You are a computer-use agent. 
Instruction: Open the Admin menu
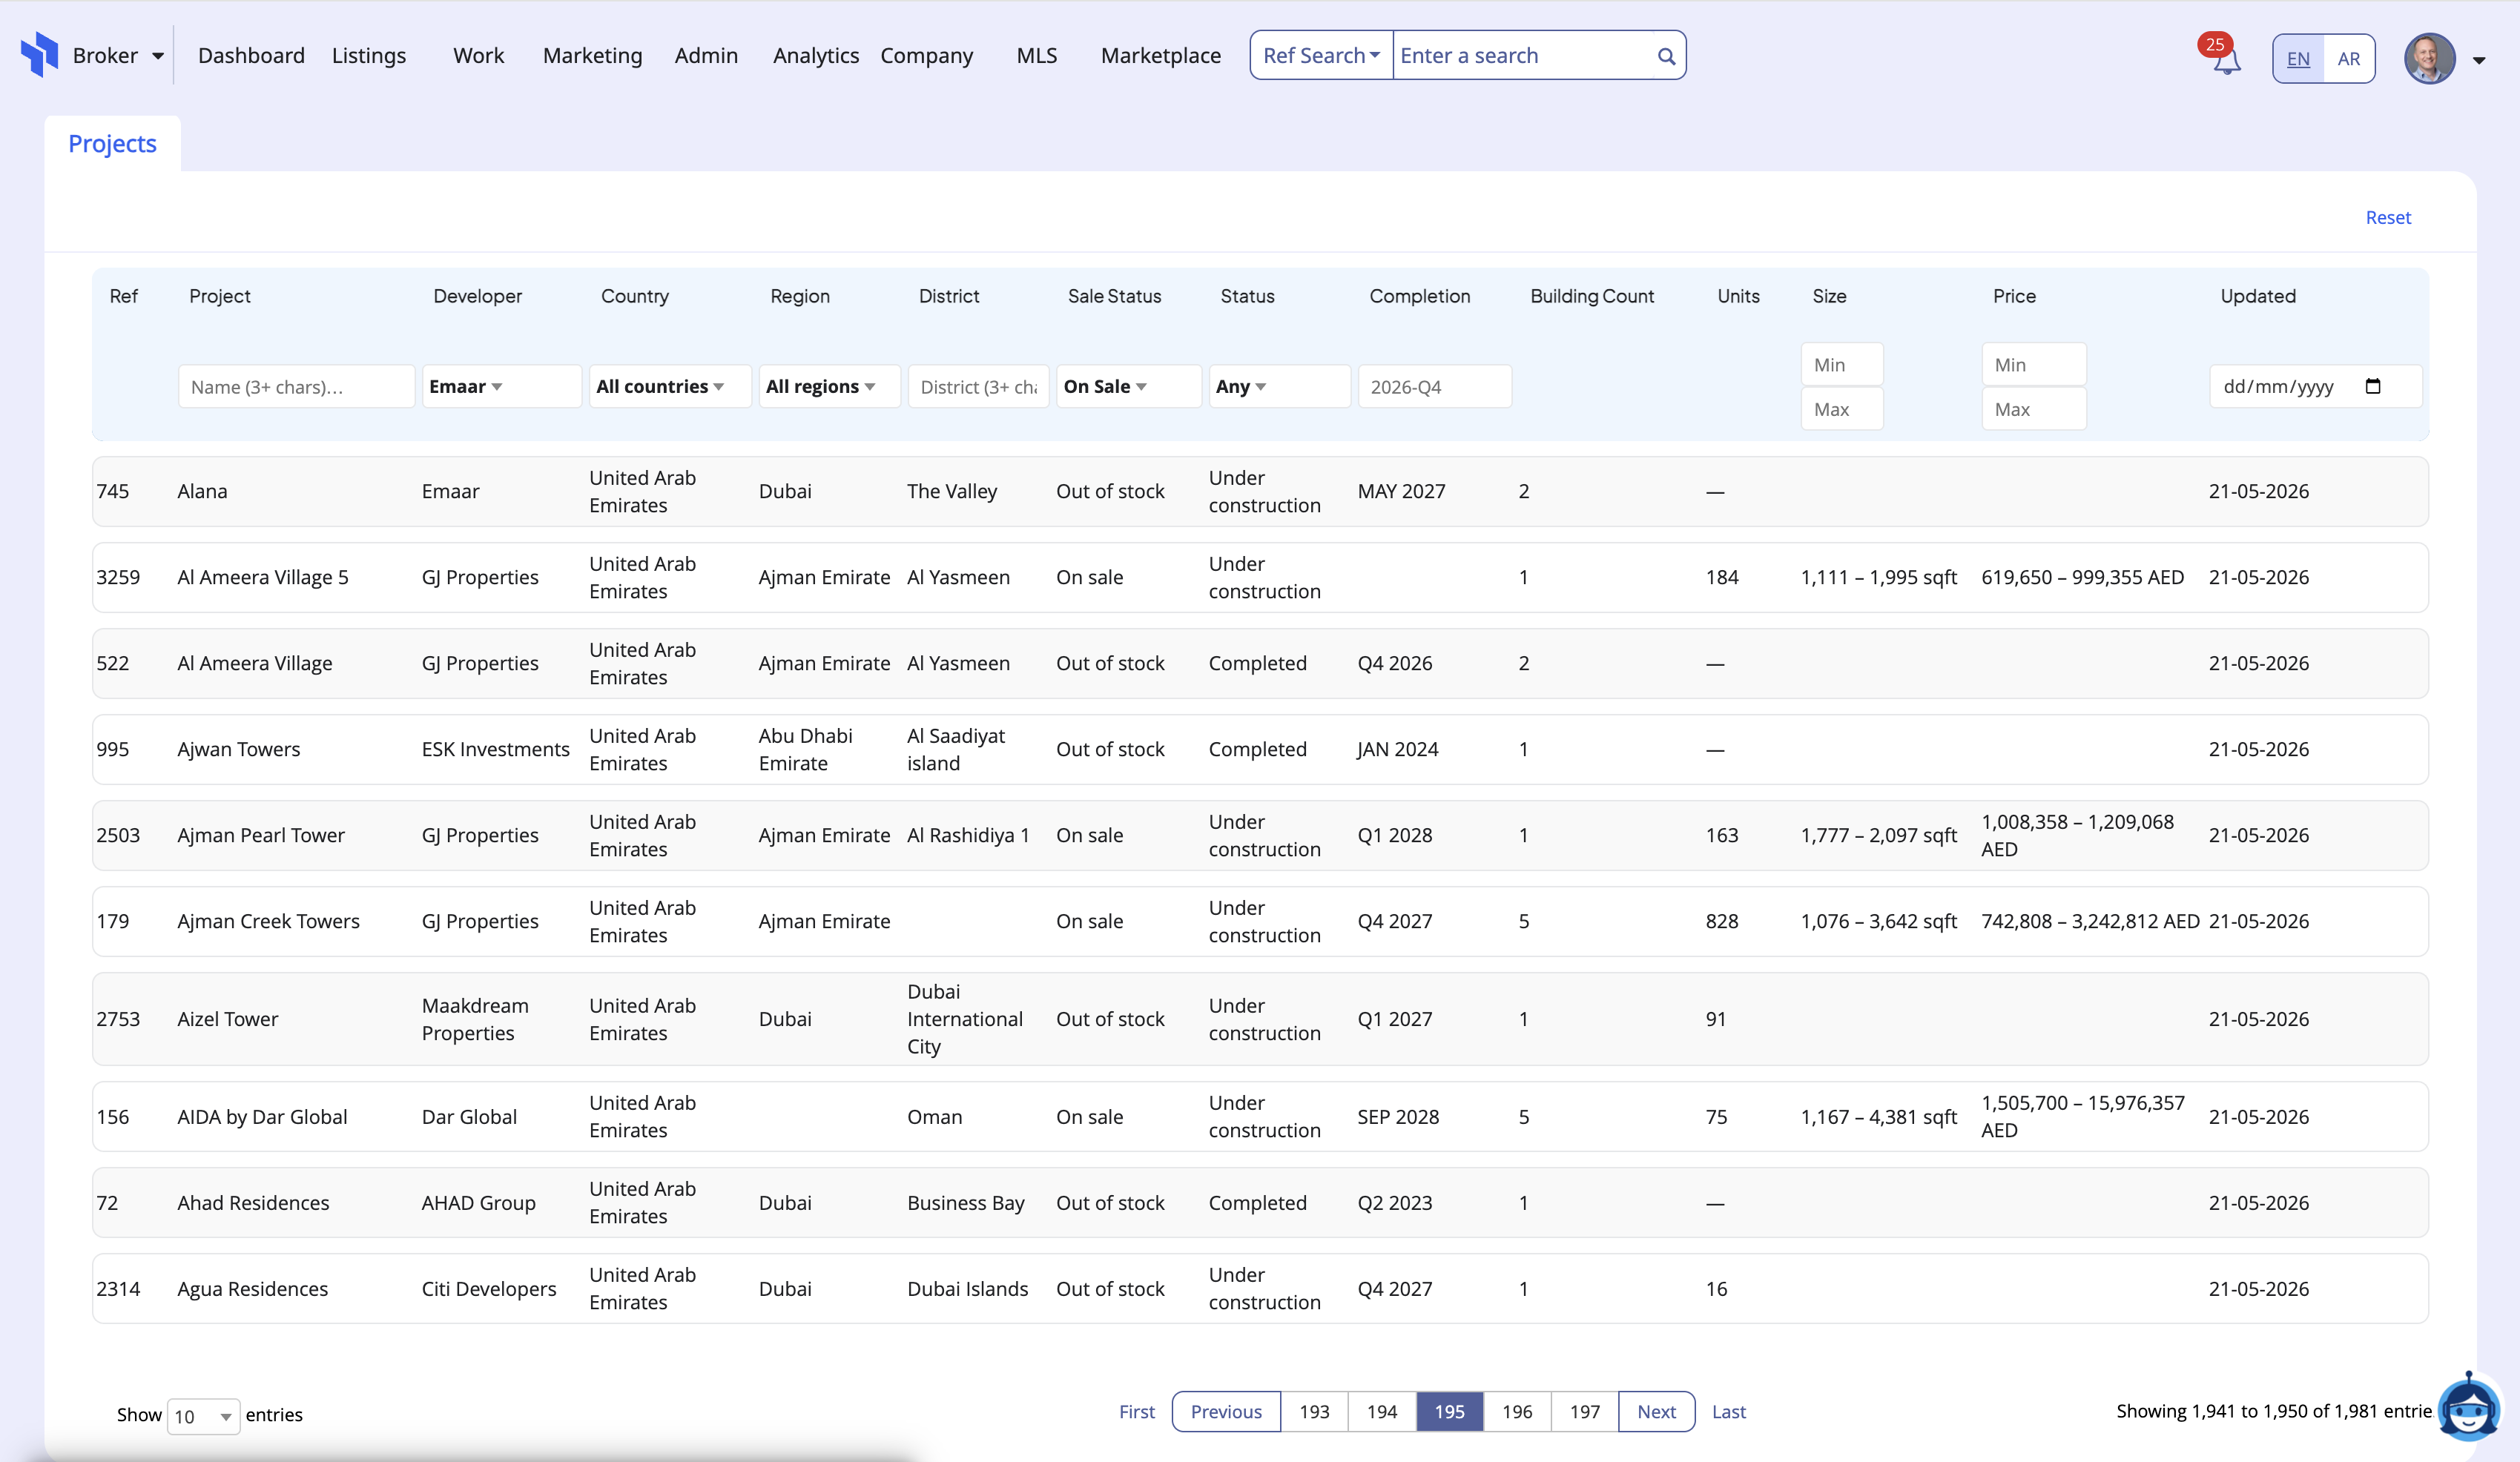tap(706, 56)
